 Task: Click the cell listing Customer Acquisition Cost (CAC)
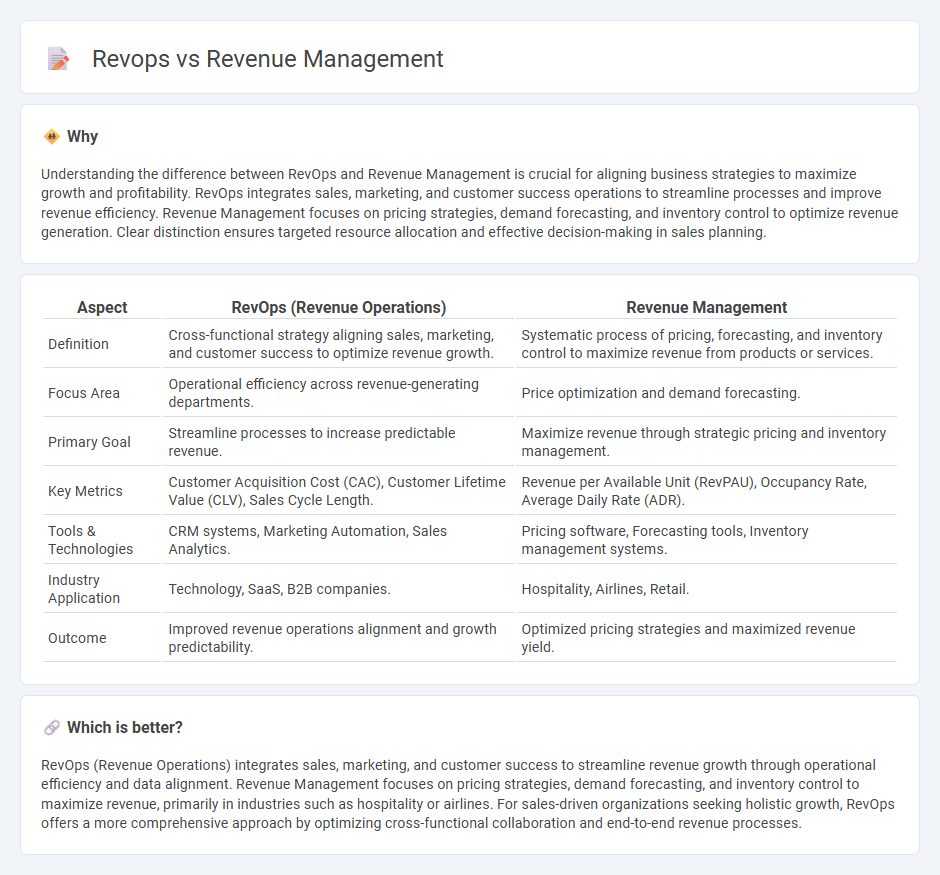(x=339, y=491)
